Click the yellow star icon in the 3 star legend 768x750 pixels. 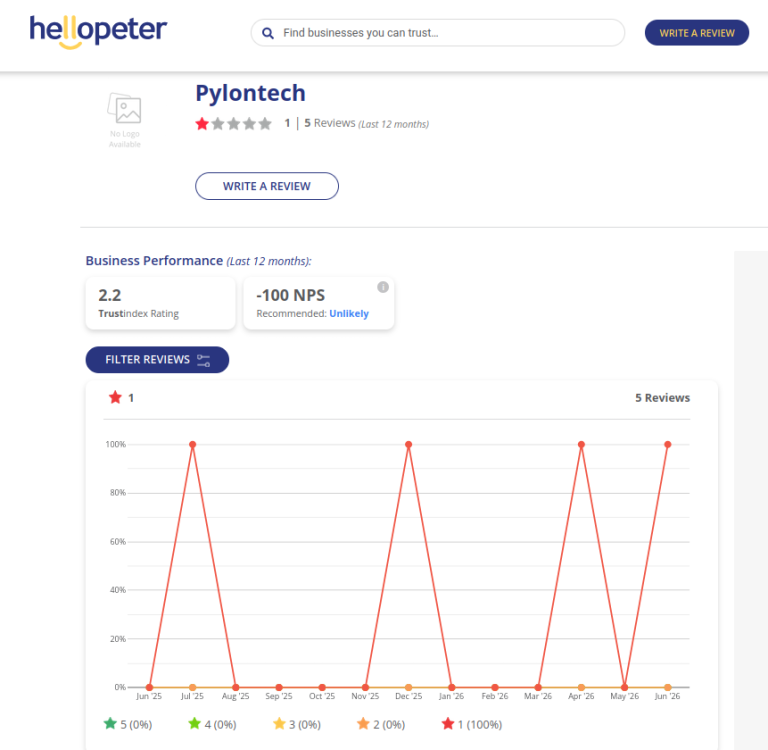(279, 724)
